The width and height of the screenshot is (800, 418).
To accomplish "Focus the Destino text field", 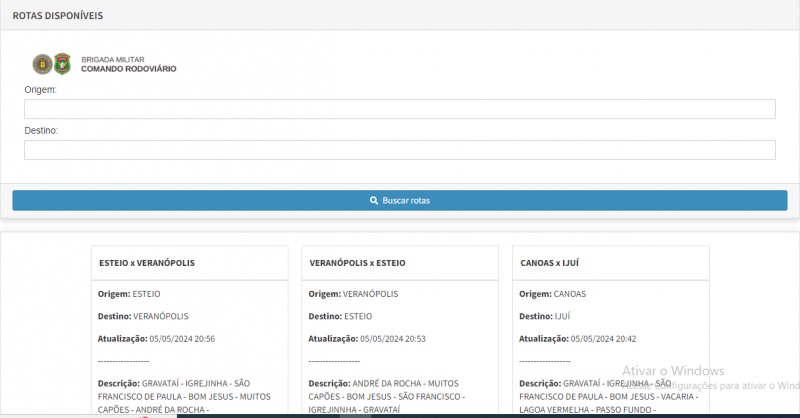I will 399,150.
